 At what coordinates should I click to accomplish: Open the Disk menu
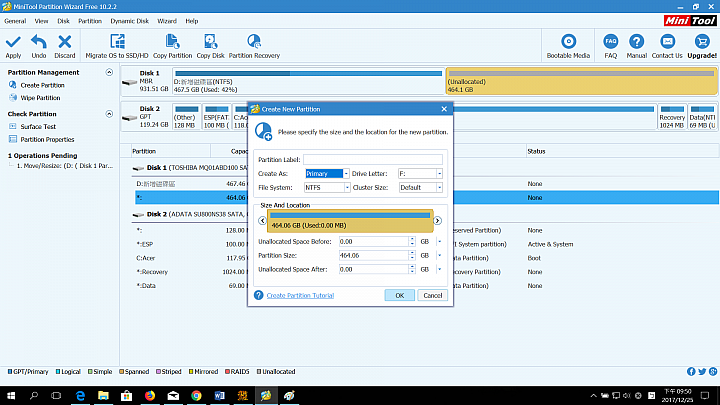pyautogui.click(x=63, y=21)
